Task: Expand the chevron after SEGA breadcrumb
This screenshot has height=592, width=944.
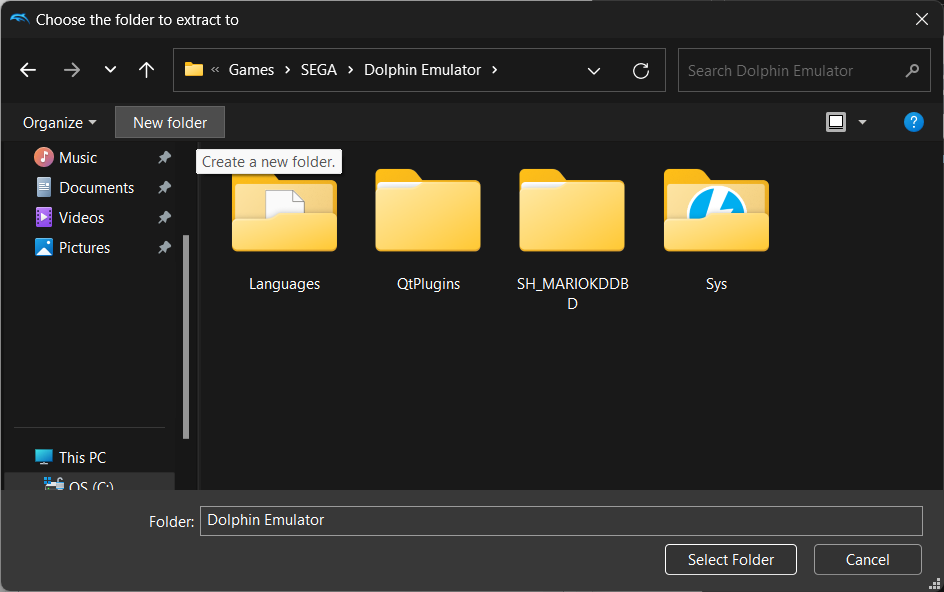Action: pyautogui.click(x=350, y=70)
